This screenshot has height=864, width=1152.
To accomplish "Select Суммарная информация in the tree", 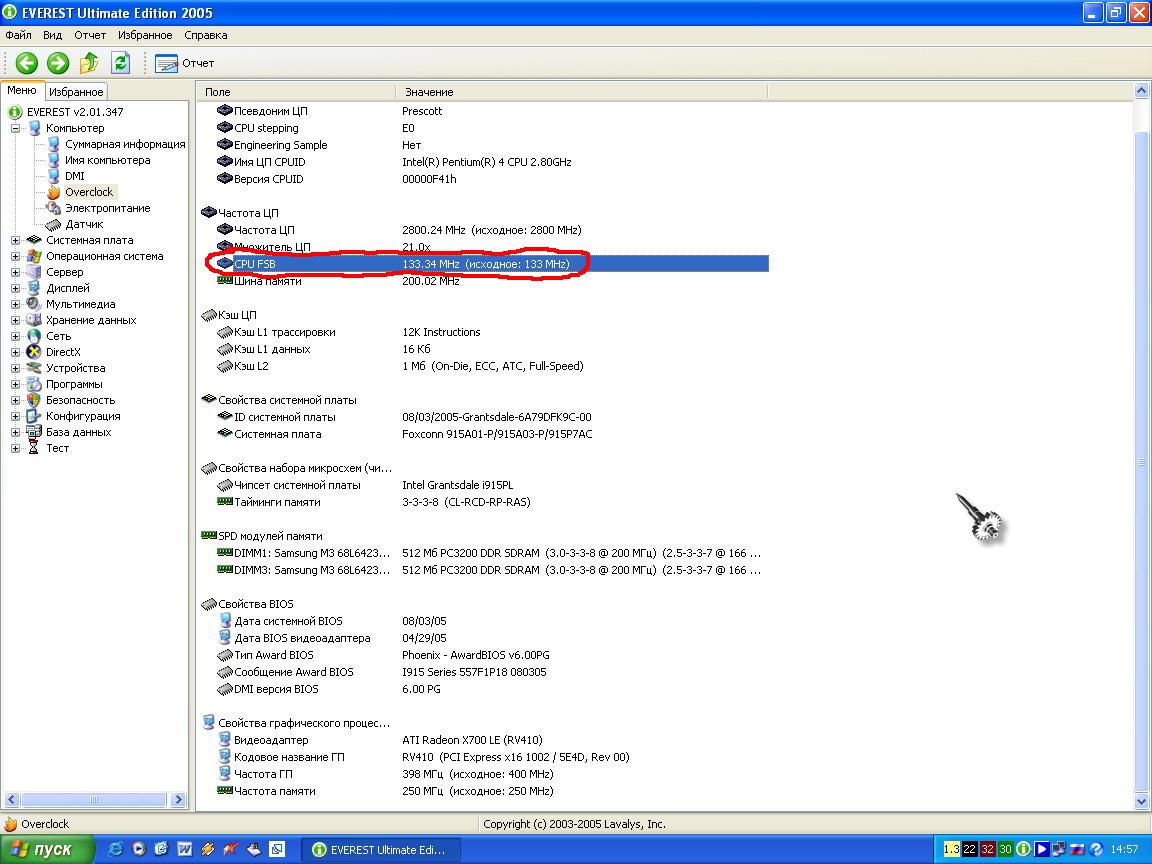I will pos(125,144).
